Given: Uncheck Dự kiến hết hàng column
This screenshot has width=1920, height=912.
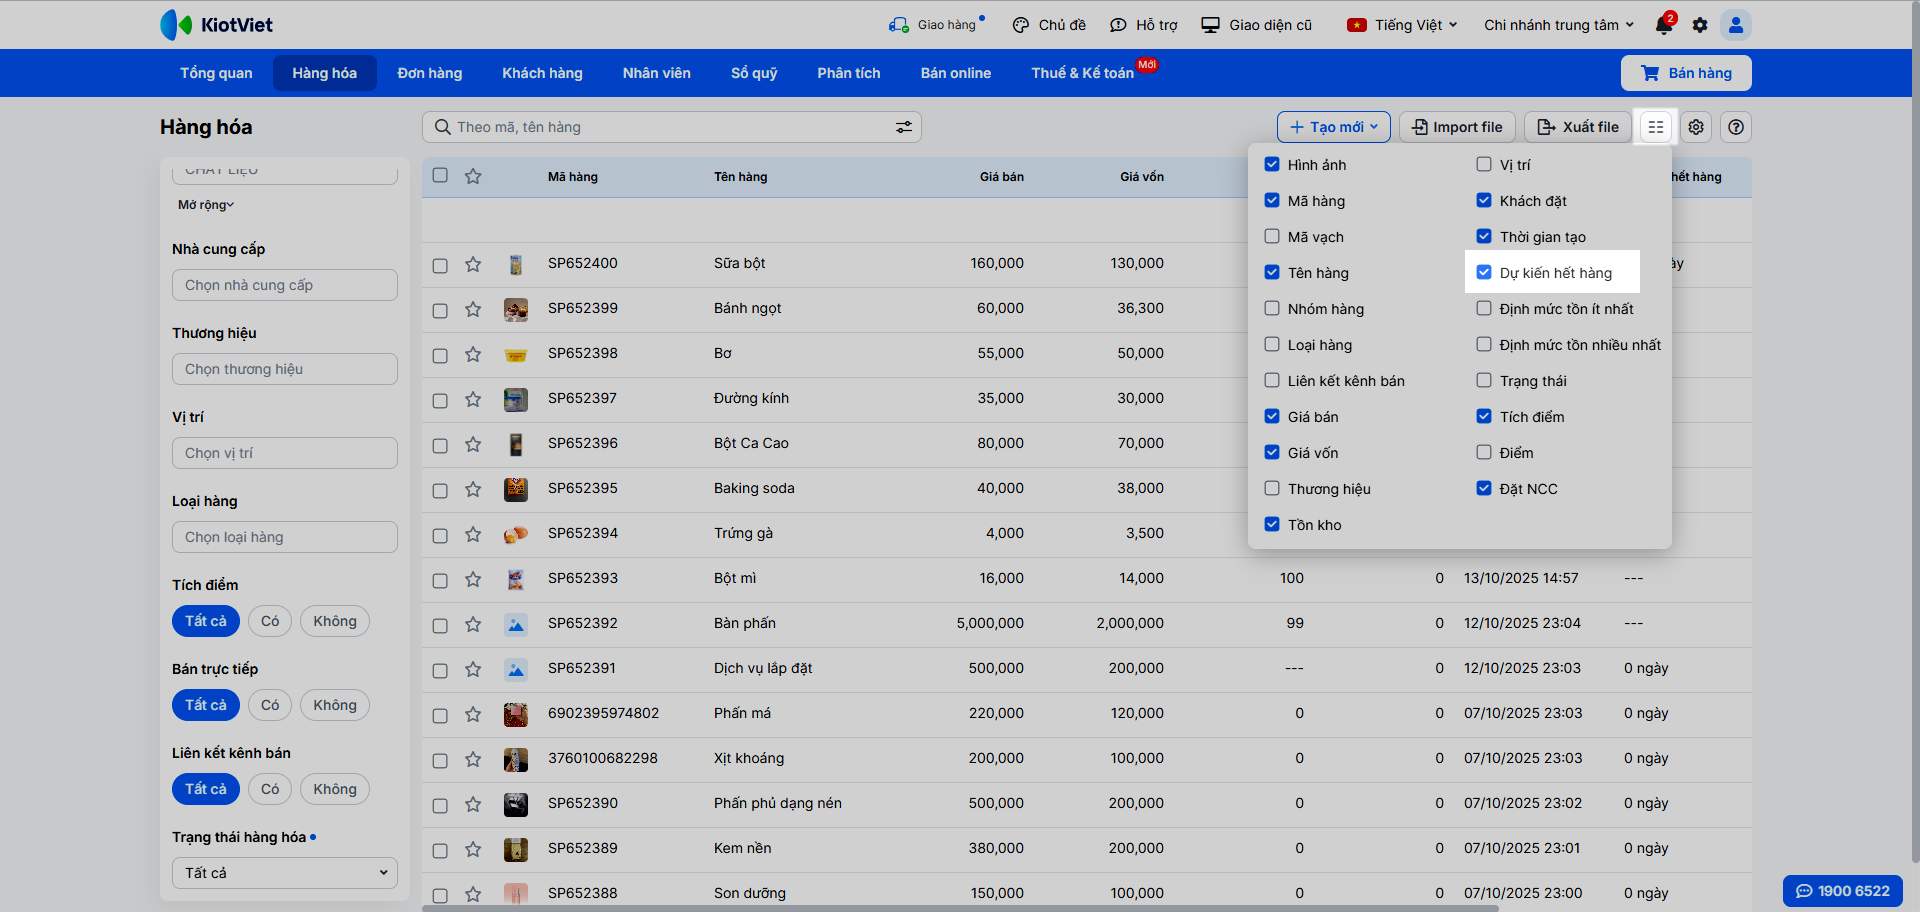Looking at the screenshot, I should tap(1484, 272).
